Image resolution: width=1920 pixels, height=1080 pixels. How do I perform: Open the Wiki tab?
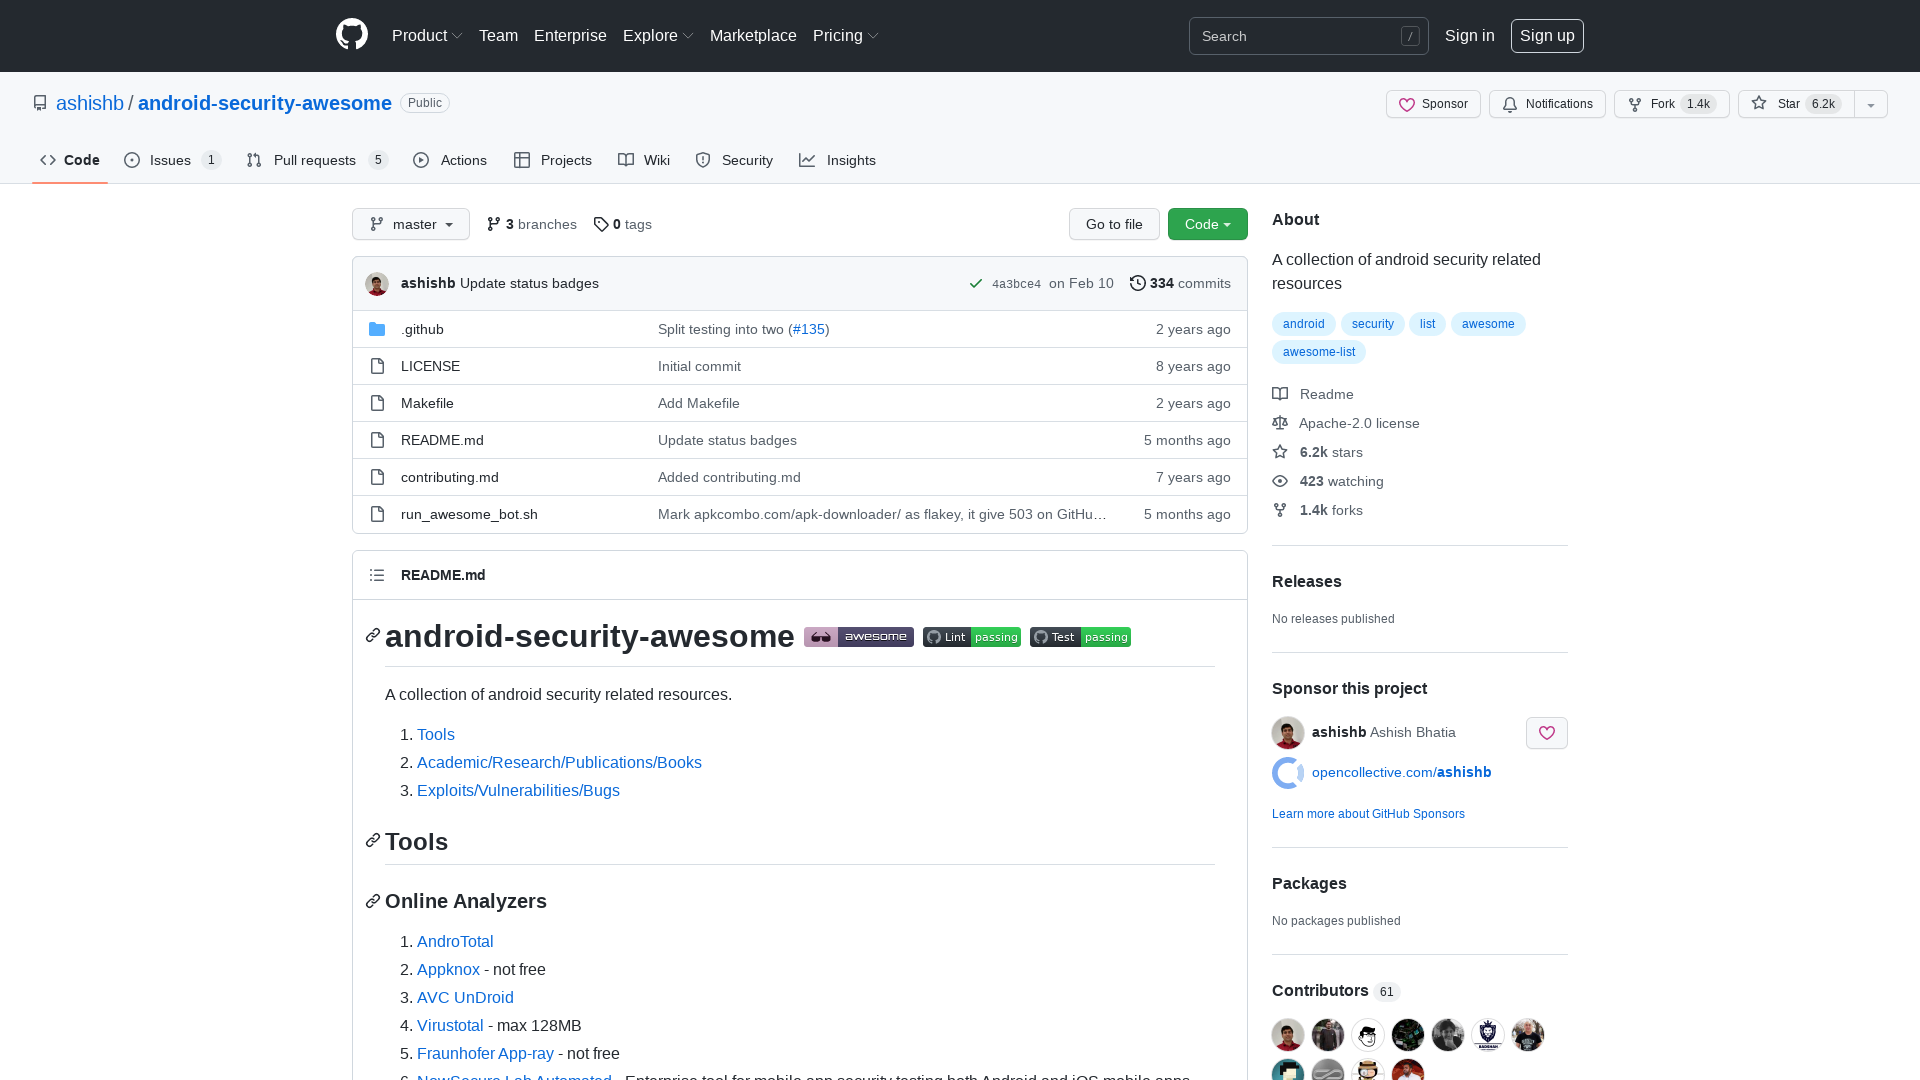644,160
